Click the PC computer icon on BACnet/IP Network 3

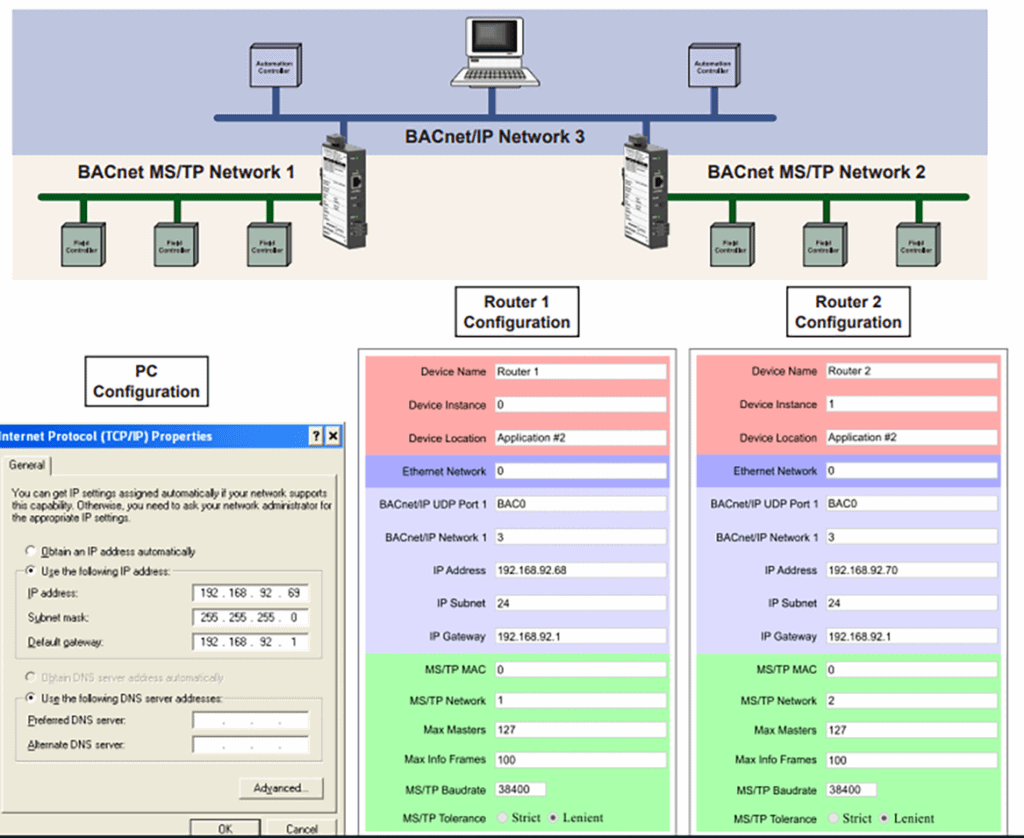(495, 52)
